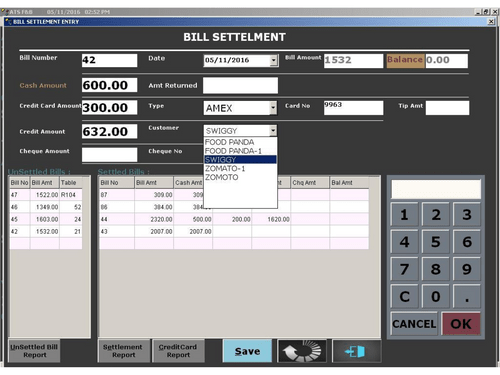Close the Bill Settlement Entry window
This screenshot has width=500, height=375.
pyautogui.click(x=491, y=22)
